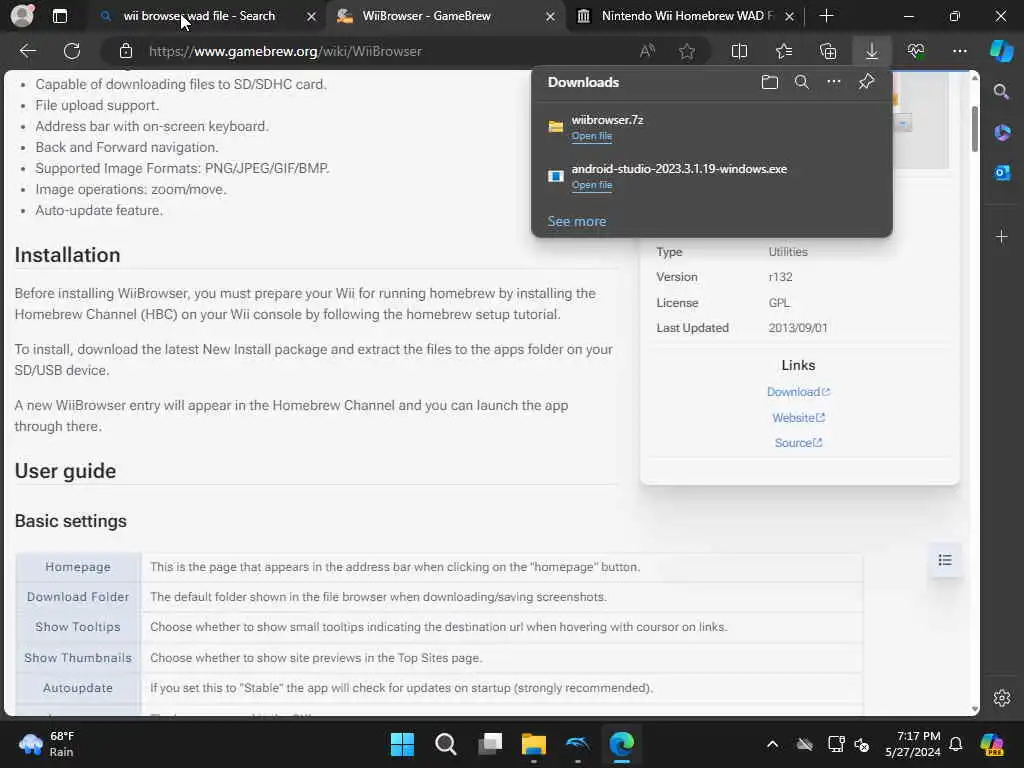The image size is (1024, 768).
Task: Open the Website link under Links
Action: tap(798, 417)
